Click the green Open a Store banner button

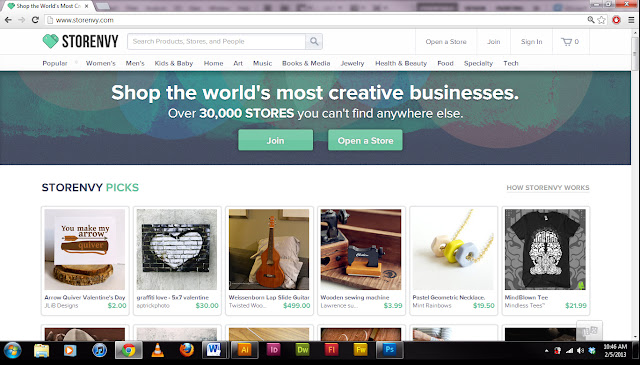[365, 140]
